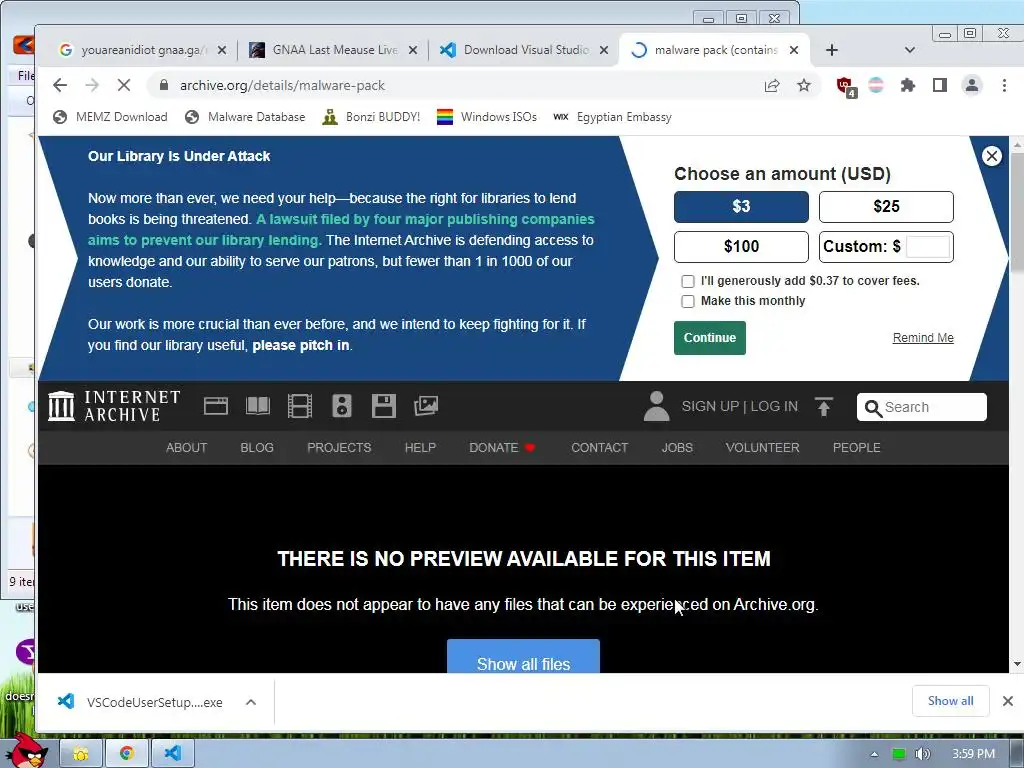This screenshot has height=768, width=1024.
Task: Click the green Continue button
Action: [x=710, y=338]
